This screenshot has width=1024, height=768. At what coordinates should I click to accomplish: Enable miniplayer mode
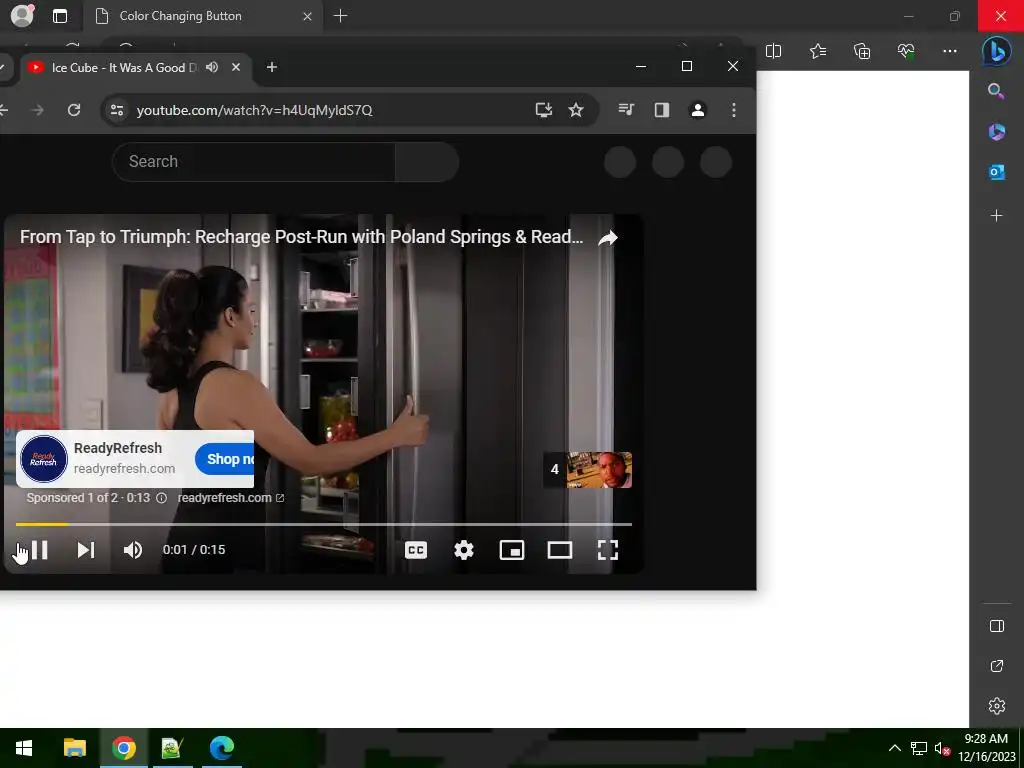point(512,550)
